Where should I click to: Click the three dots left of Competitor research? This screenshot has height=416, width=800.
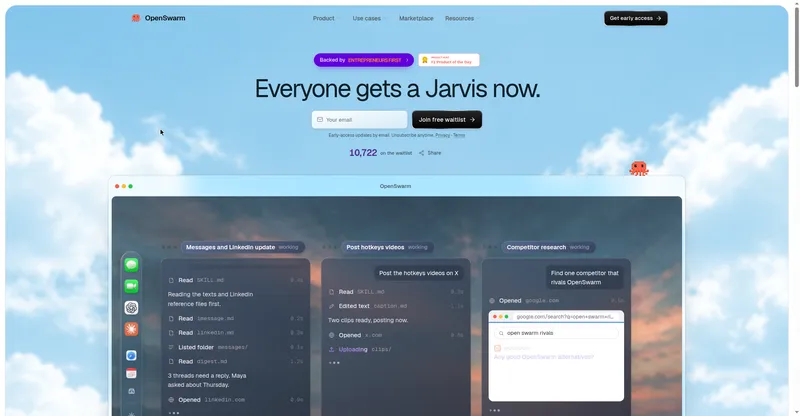490,247
